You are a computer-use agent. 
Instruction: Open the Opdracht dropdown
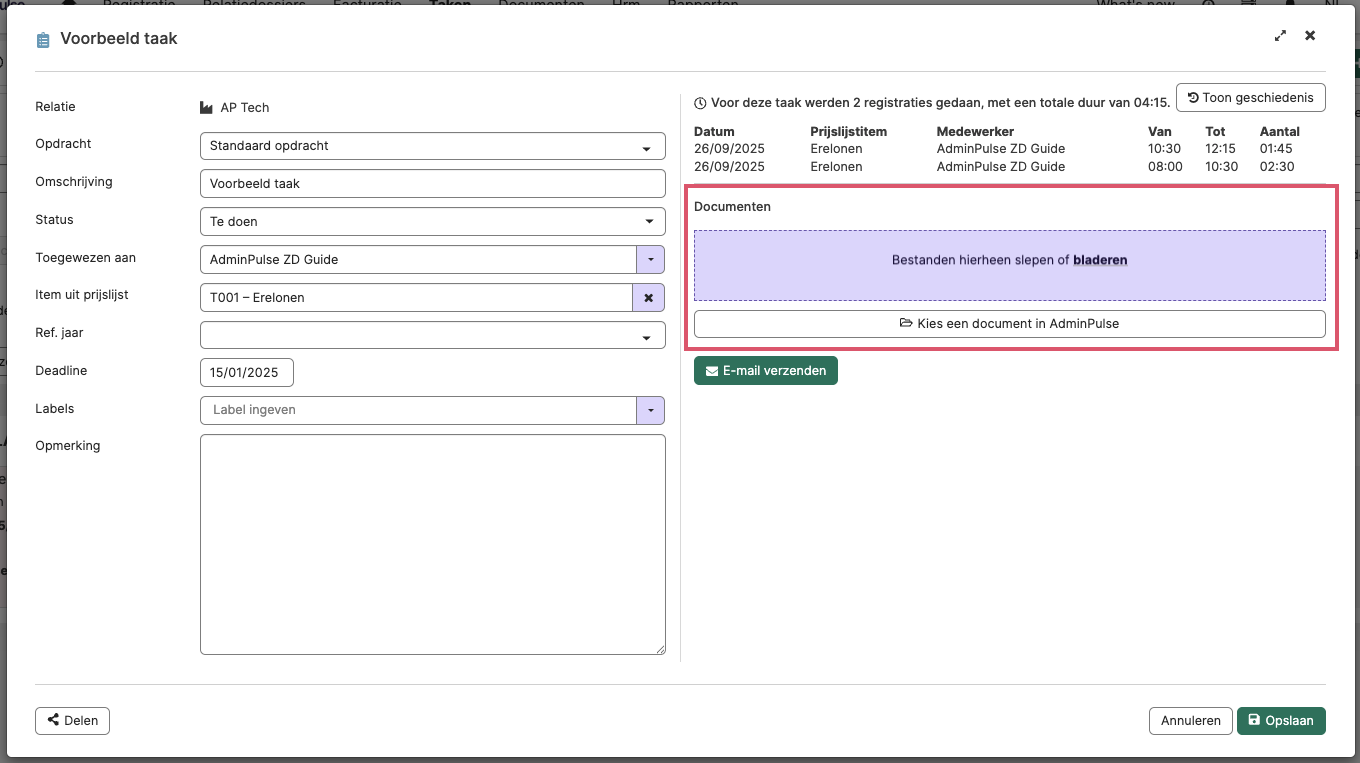432,146
